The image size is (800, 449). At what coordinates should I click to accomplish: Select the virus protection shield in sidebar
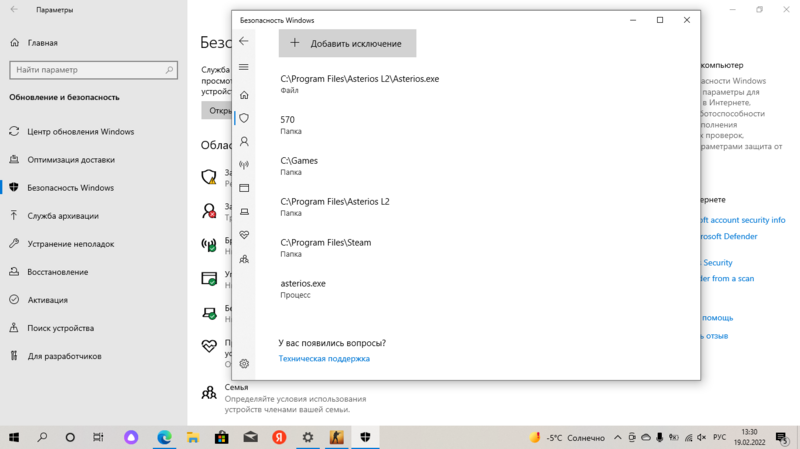pyautogui.click(x=244, y=118)
